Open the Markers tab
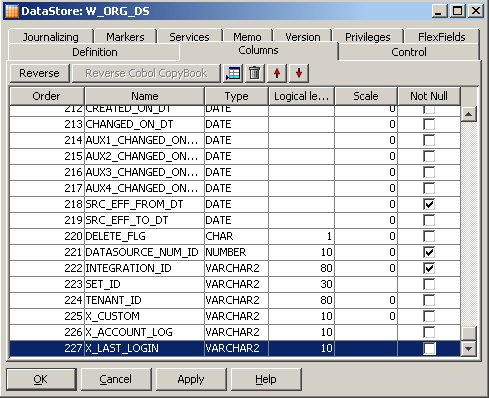 point(125,37)
